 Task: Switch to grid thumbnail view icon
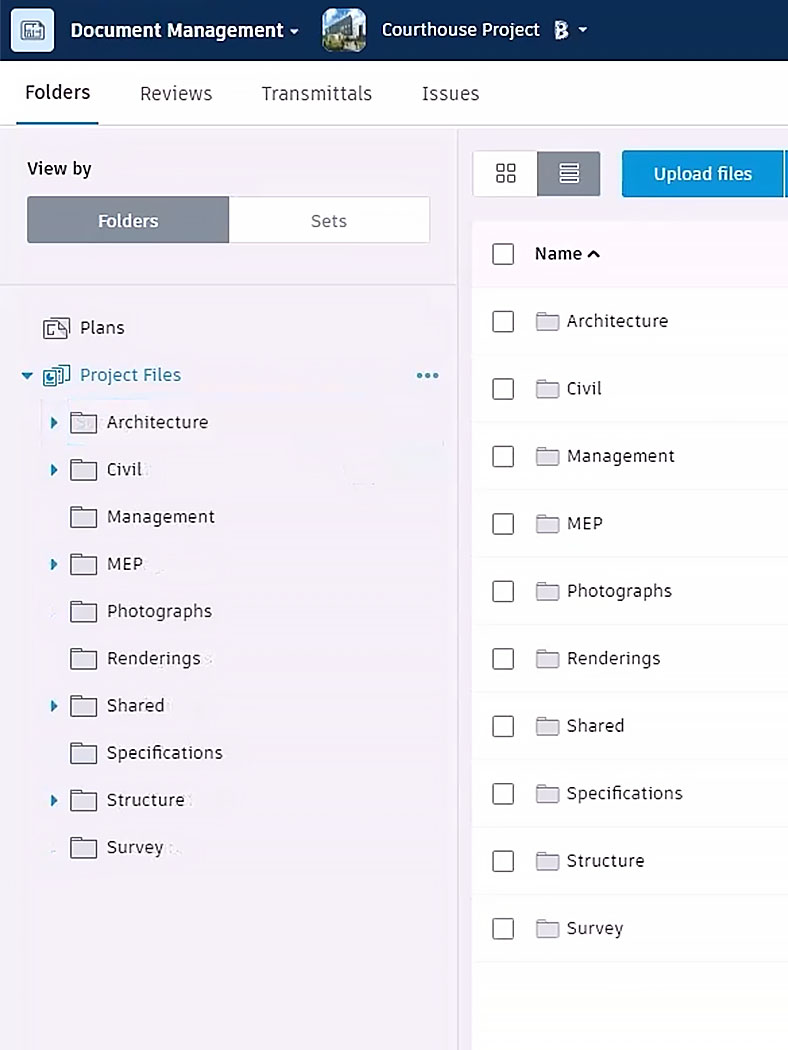[x=505, y=173]
